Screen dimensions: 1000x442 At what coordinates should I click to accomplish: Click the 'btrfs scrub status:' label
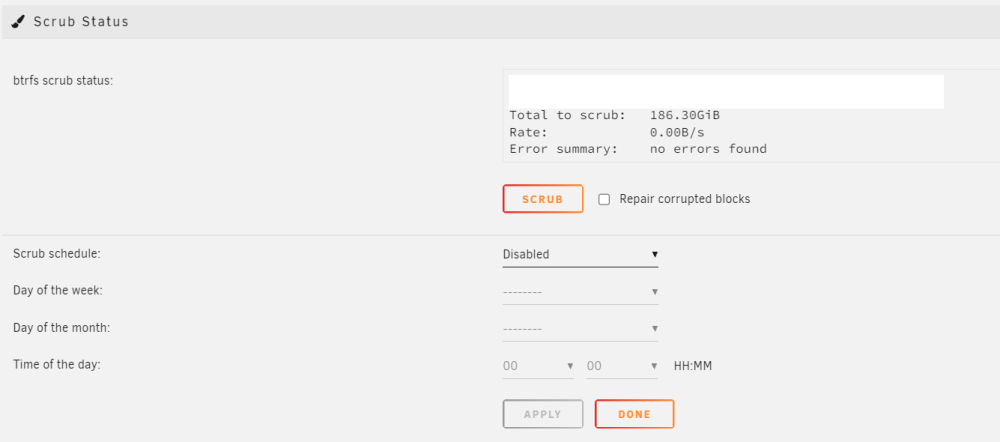coord(63,82)
